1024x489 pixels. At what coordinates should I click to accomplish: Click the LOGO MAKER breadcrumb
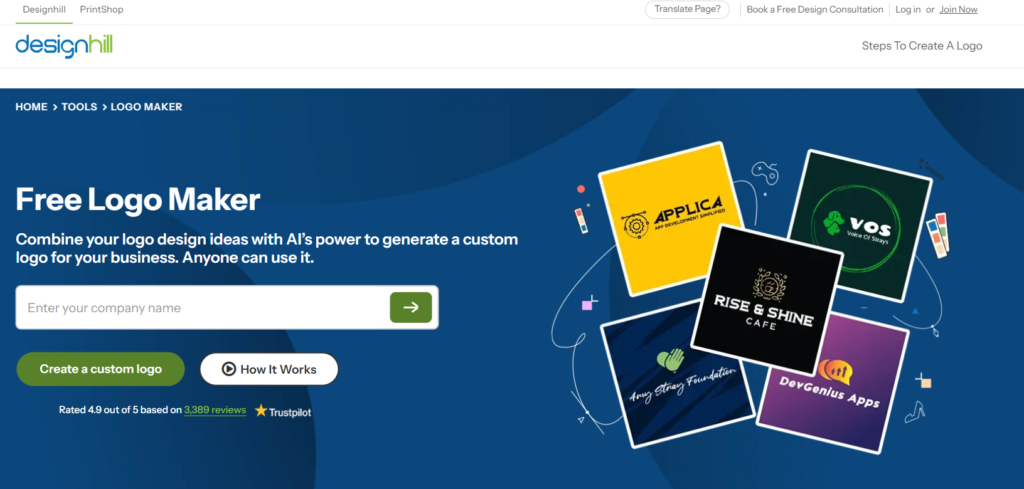point(146,107)
